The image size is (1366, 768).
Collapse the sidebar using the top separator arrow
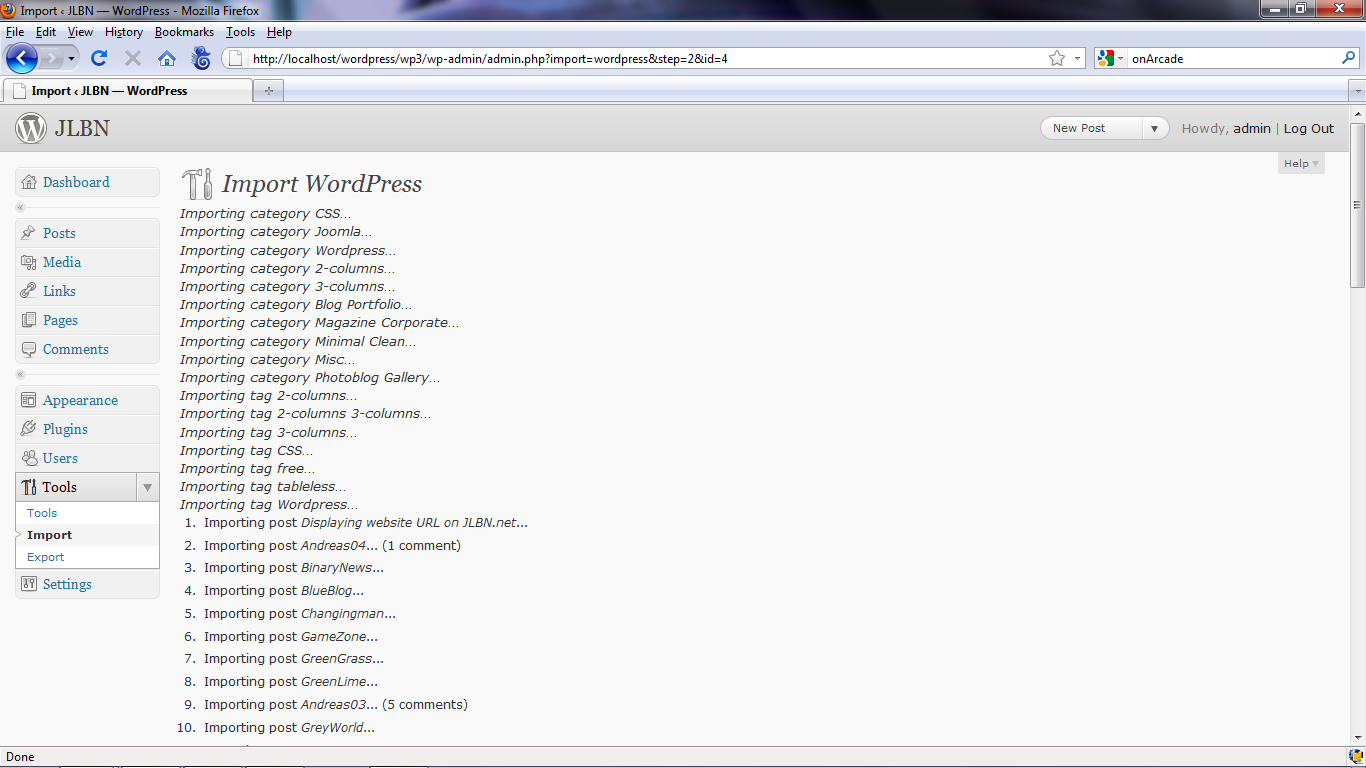pyautogui.click(x=20, y=207)
